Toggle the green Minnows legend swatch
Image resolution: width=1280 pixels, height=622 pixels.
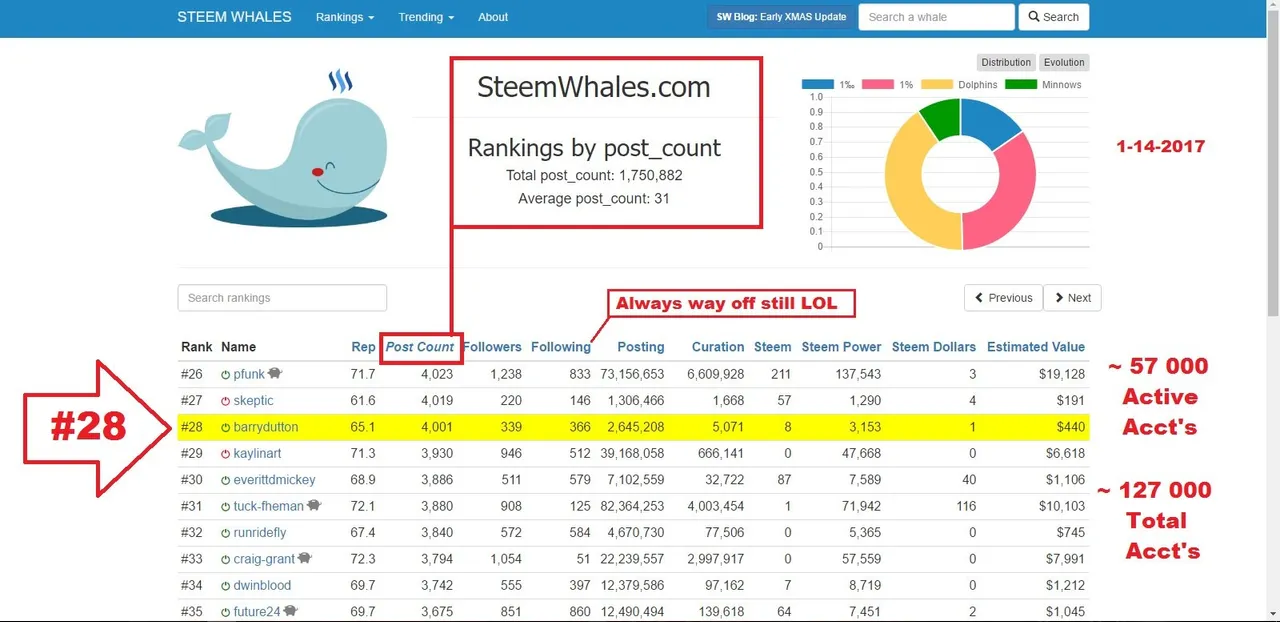click(1021, 85)
